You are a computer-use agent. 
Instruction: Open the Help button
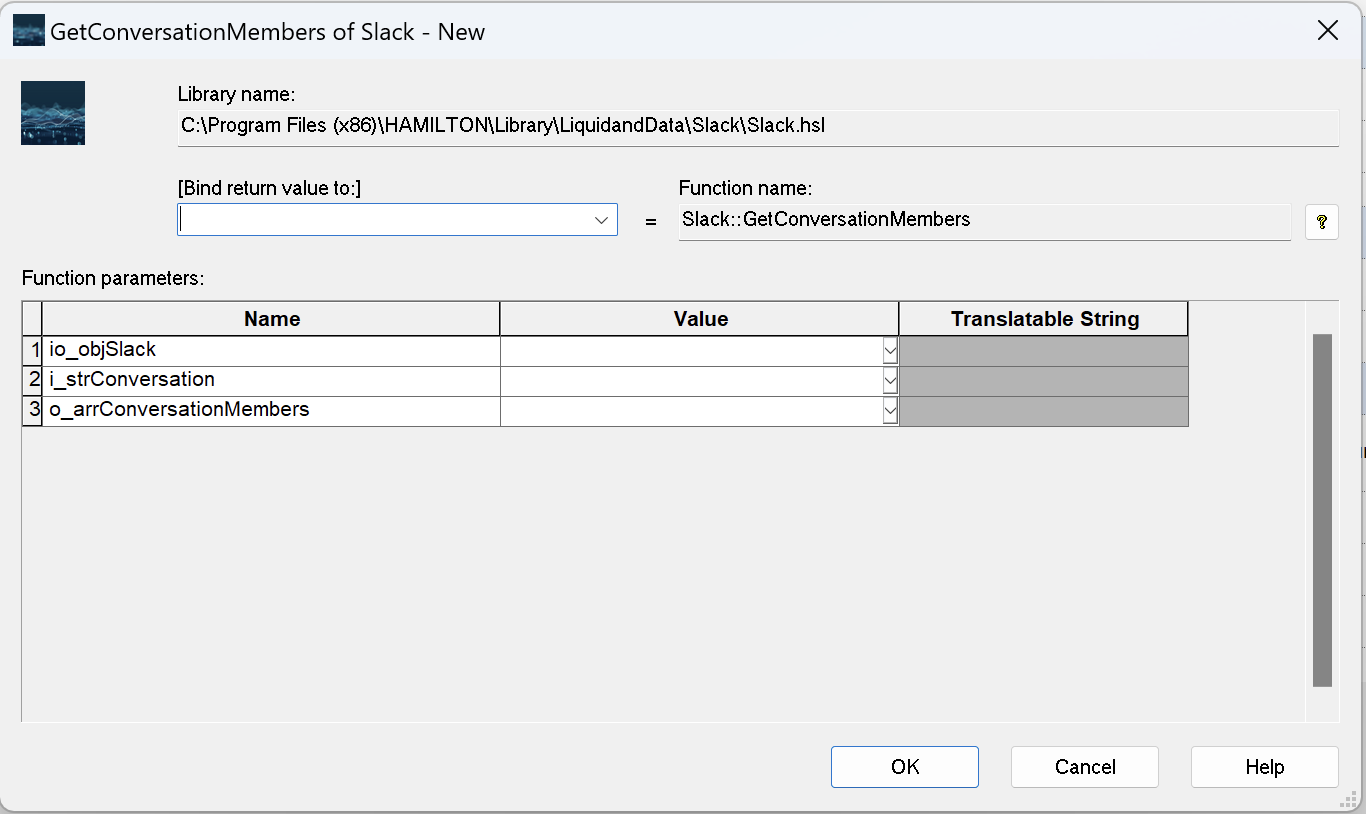(x=1265, y=767)
